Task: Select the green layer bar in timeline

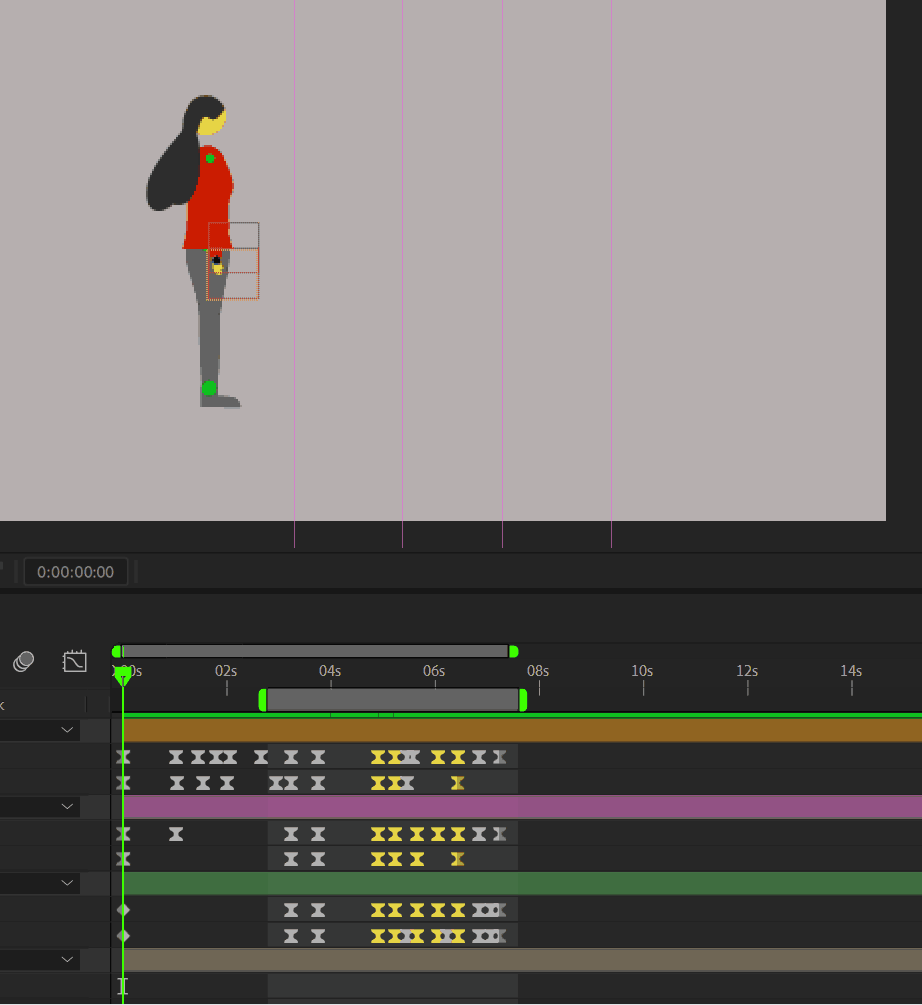Action: [x=522, y=883]
